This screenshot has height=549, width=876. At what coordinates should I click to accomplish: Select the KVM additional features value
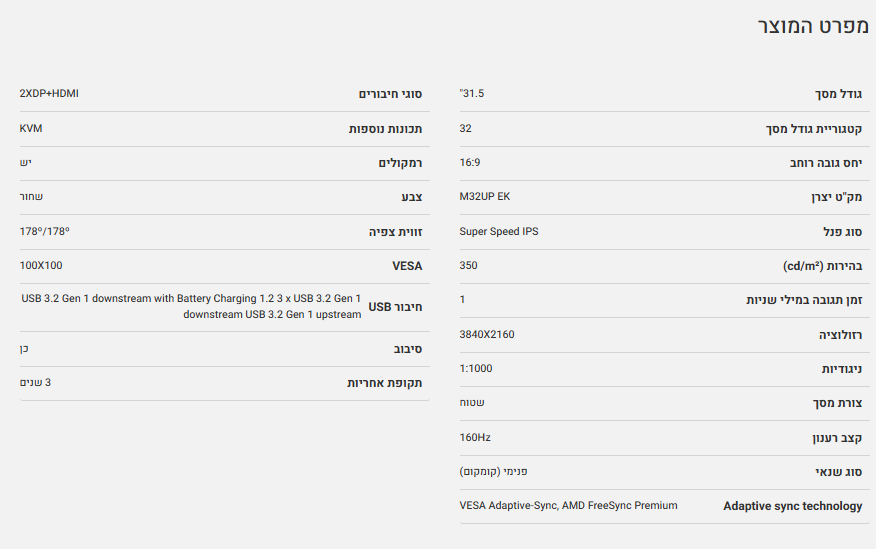pos(31,128)
